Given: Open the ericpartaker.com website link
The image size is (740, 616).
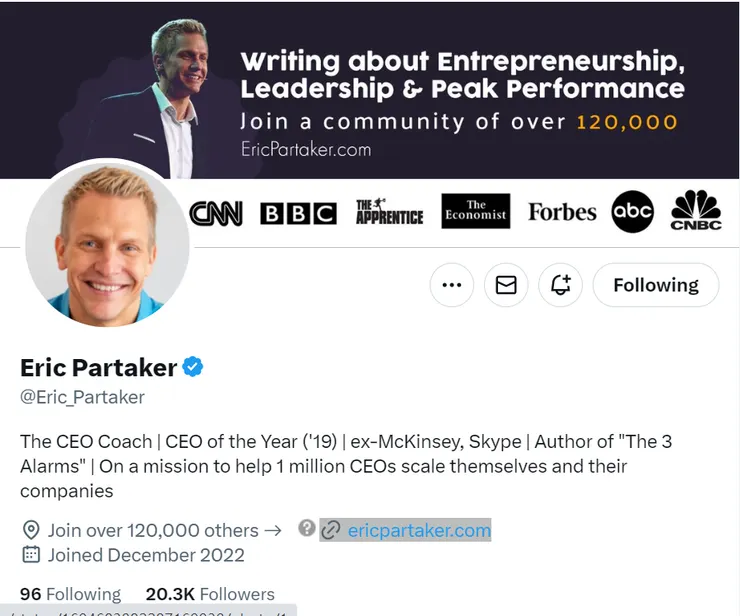Looking at the screenshot, I should point(419,530).
